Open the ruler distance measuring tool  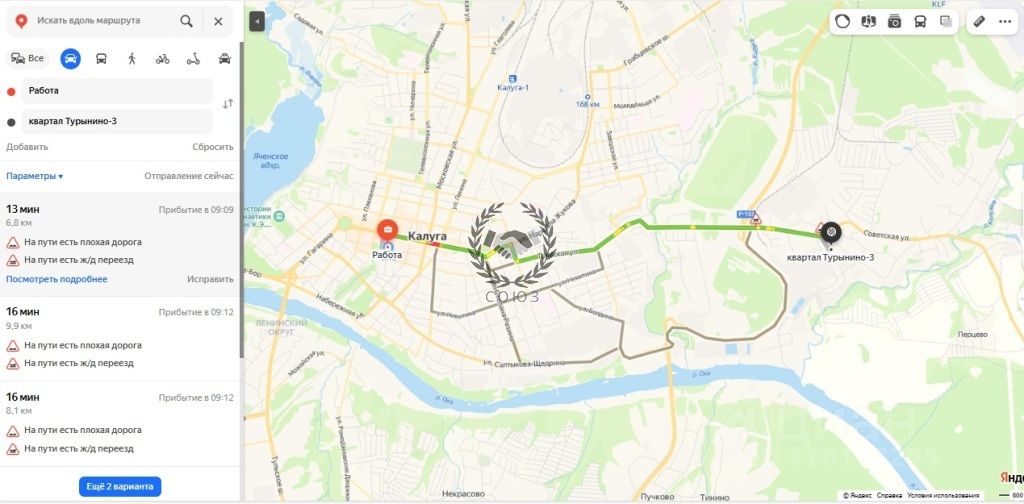click(x=979, y=22)
